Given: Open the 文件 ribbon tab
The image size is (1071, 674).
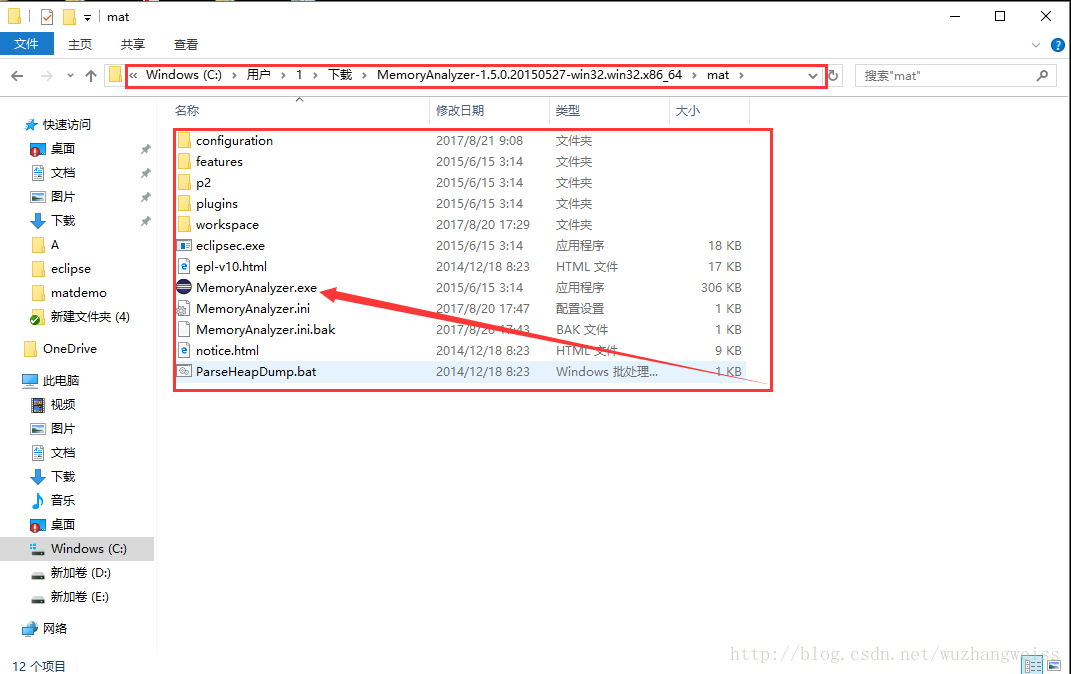Looking at the screenshot, I should [27, 44].
